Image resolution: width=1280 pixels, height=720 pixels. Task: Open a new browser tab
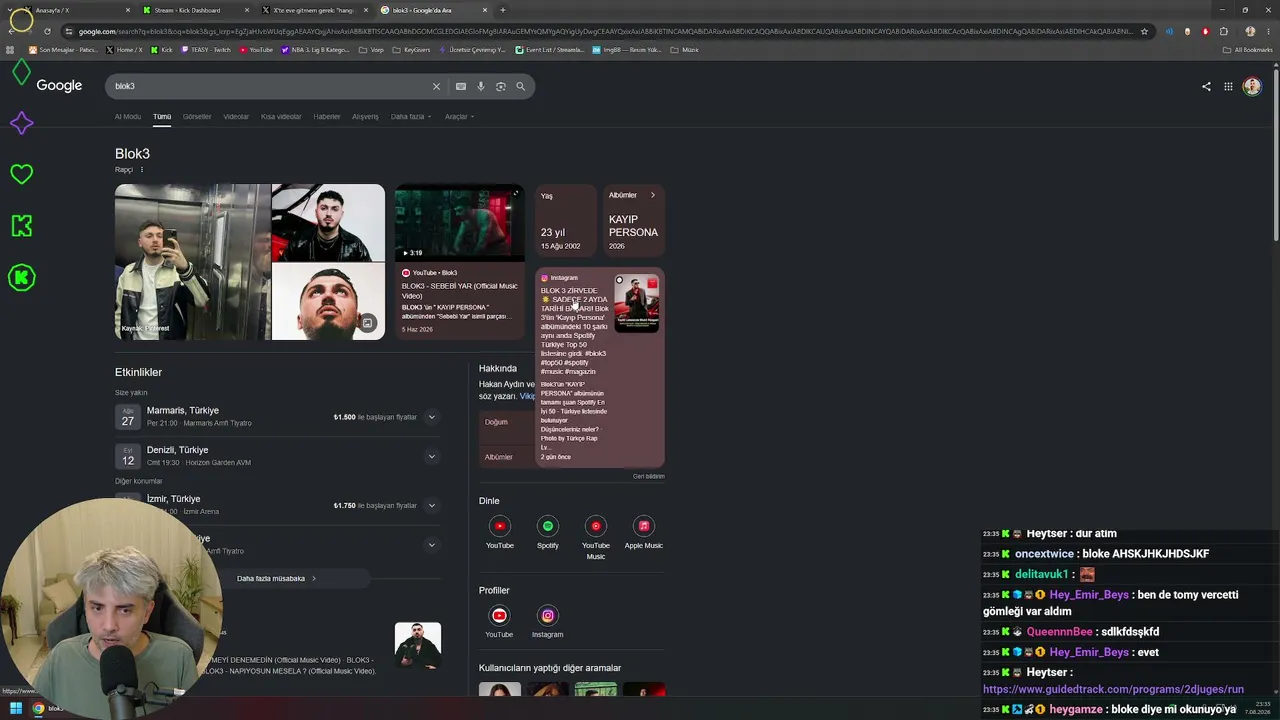coord(503,10)
